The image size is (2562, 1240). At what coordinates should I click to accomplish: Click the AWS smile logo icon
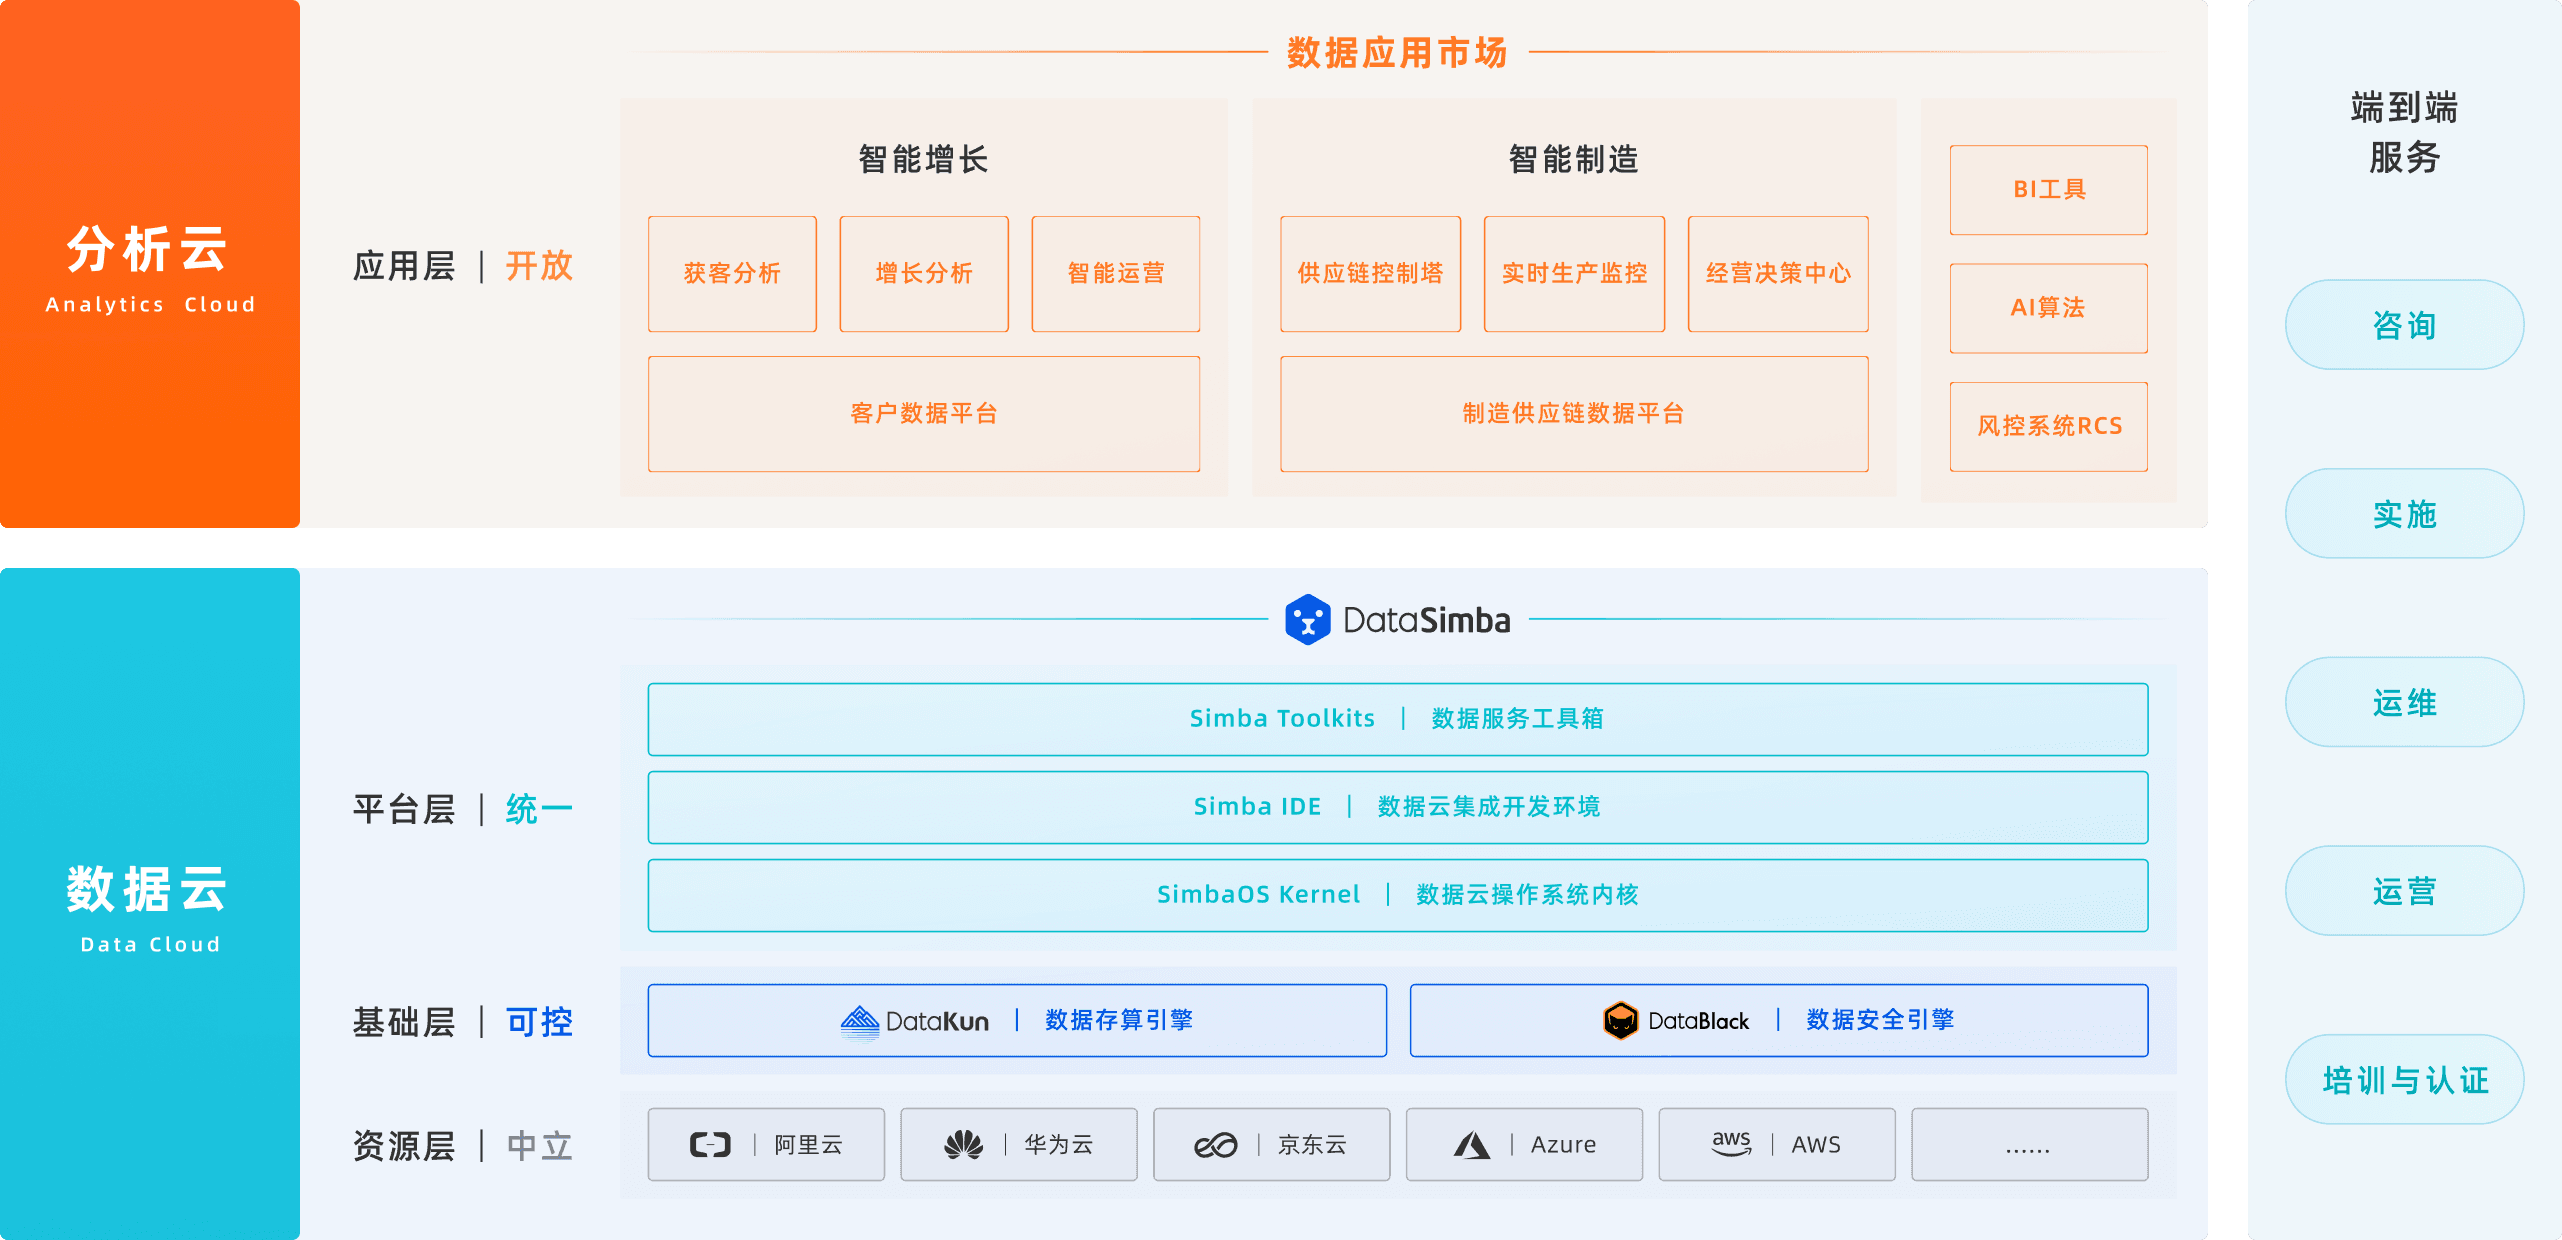pos(1731,1144)
